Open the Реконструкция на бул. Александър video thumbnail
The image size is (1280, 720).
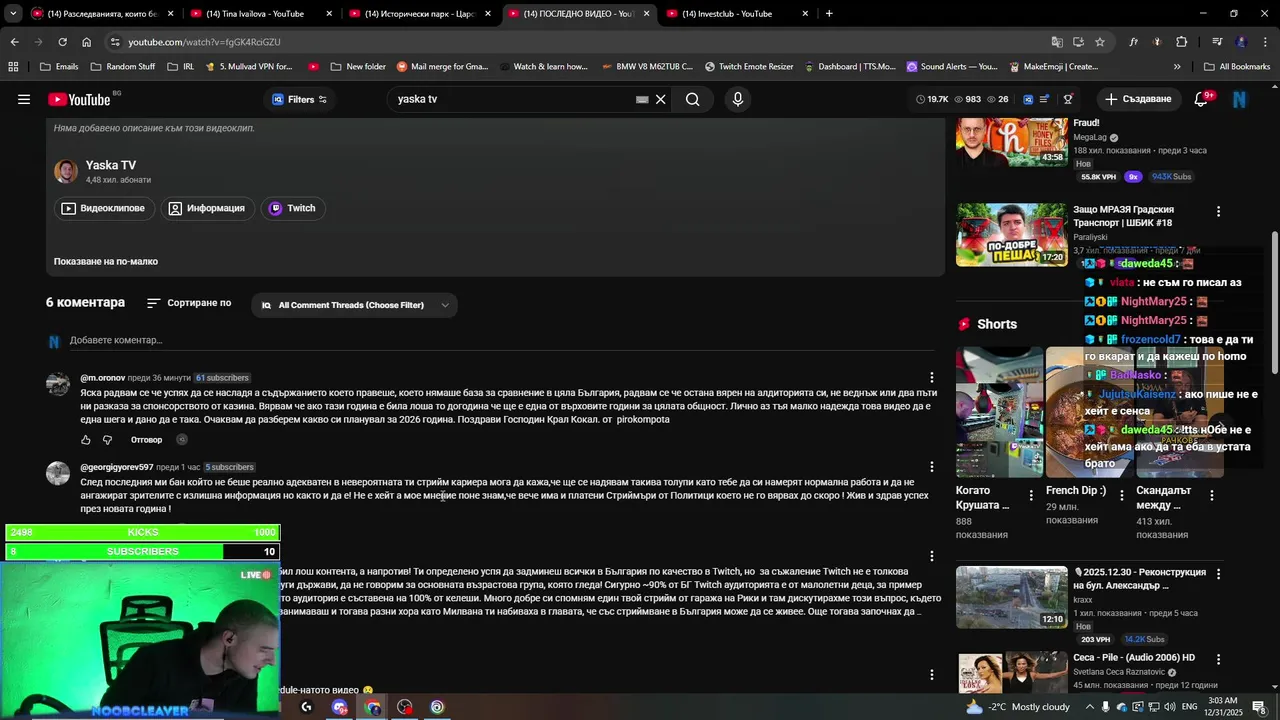[x=1011, y=597]
